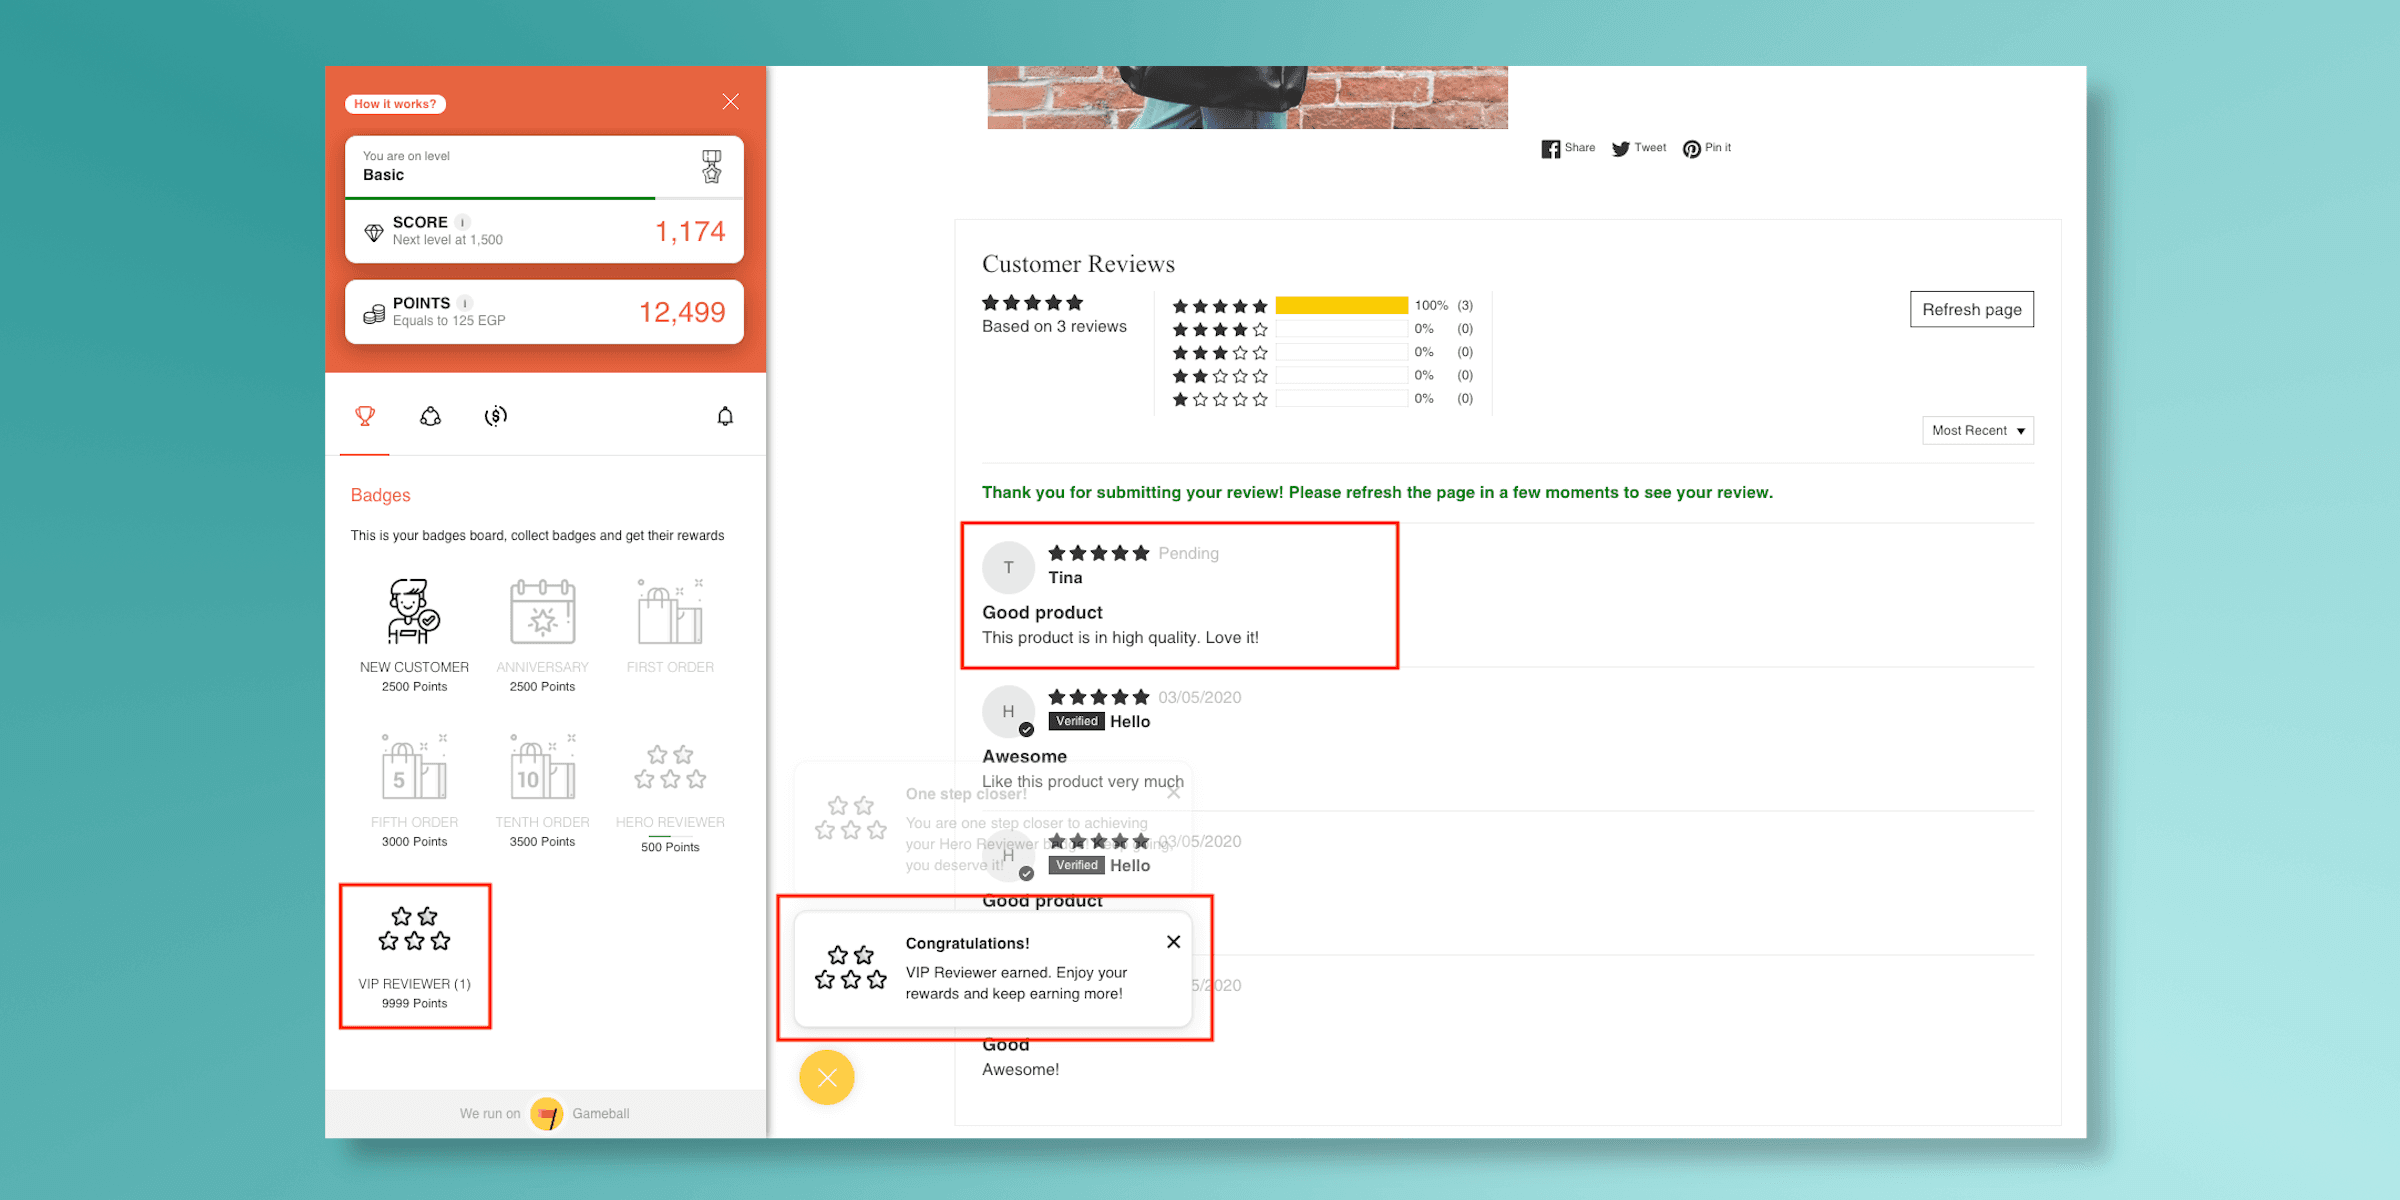Select the Anniversary badge icon
The image size is (2400, 1200).
[542, 612]
